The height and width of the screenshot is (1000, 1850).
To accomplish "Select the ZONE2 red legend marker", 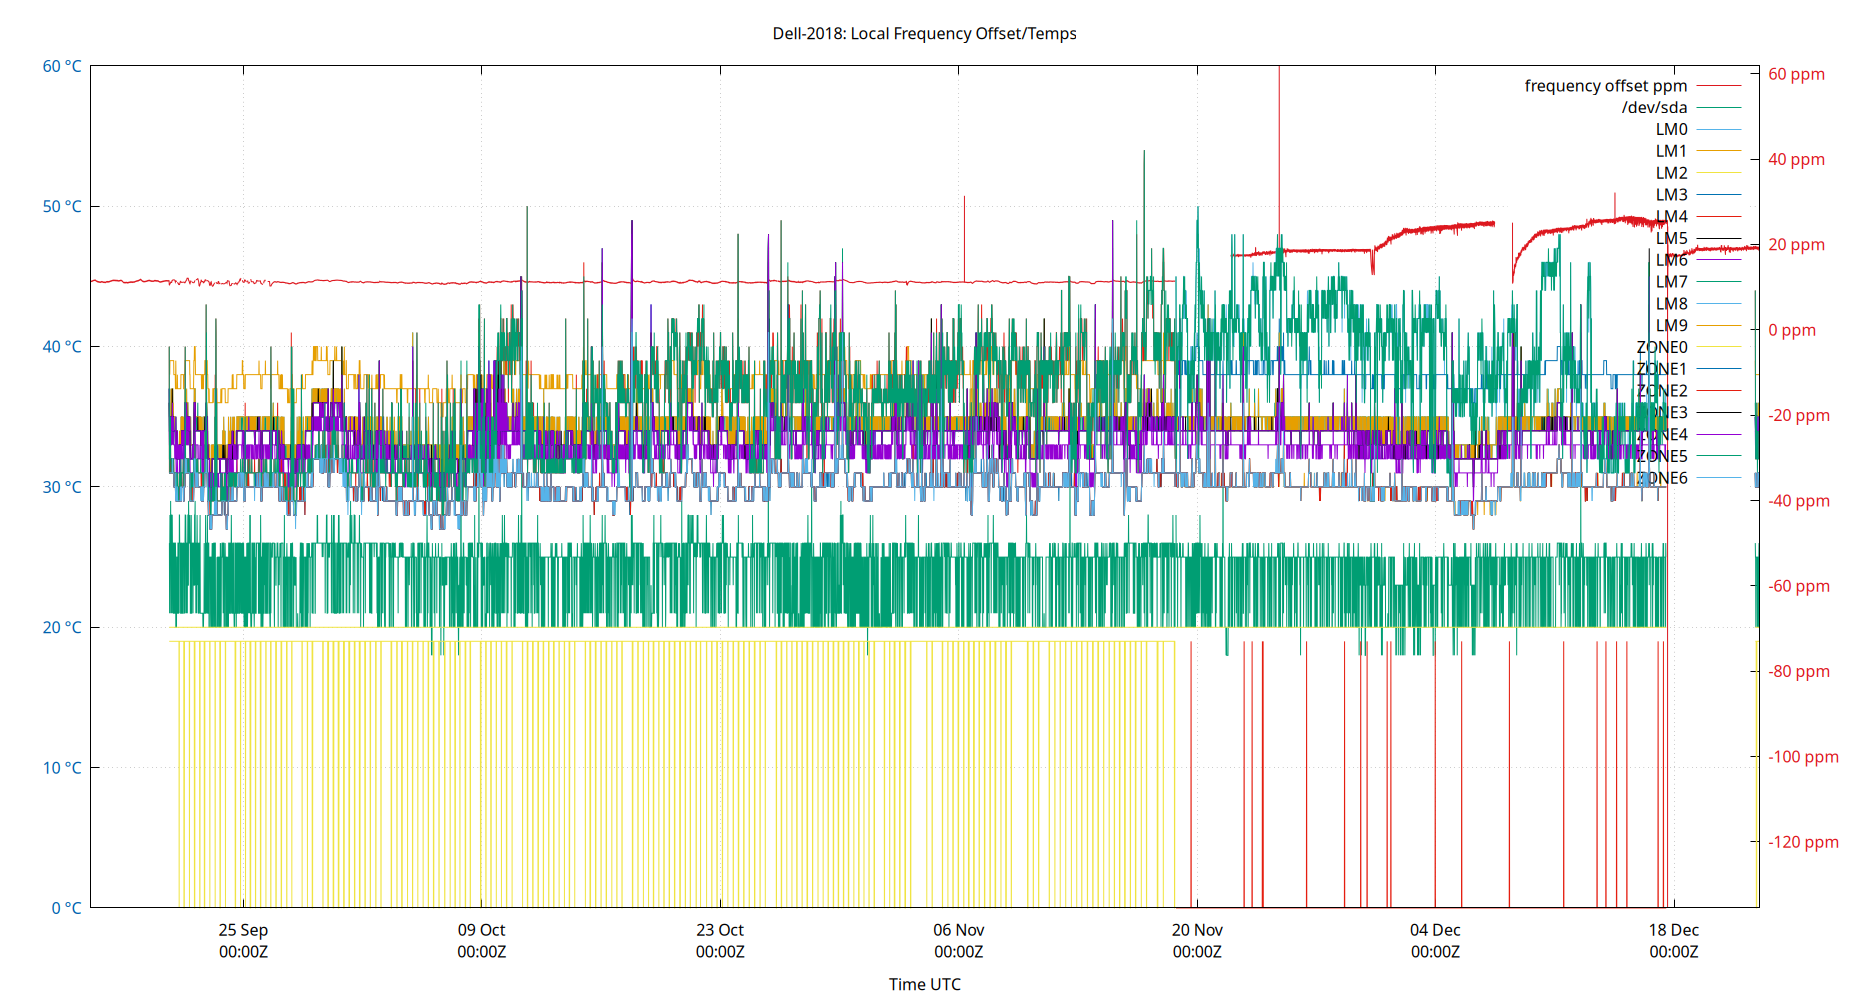I will point(1720,390).
